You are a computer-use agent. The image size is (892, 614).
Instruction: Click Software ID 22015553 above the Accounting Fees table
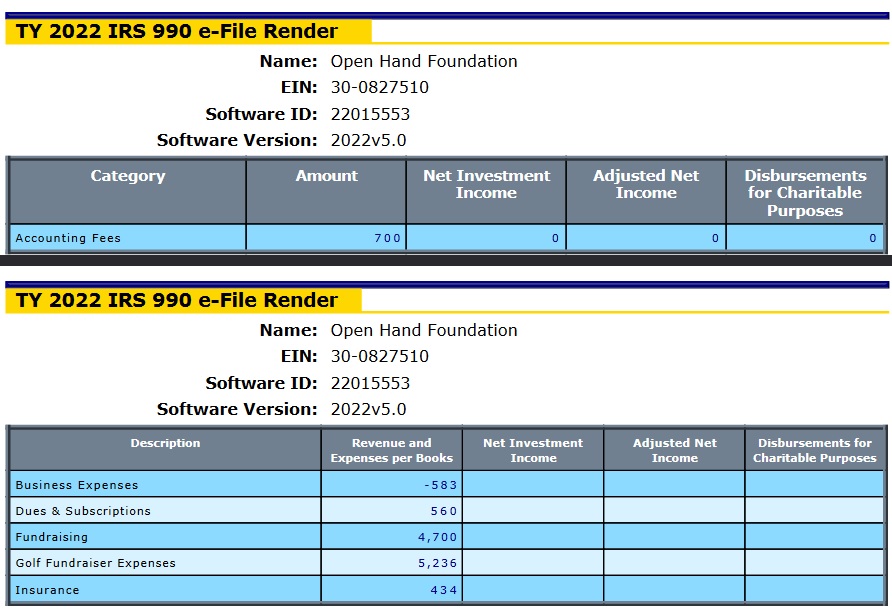click(x=370, y=114)
